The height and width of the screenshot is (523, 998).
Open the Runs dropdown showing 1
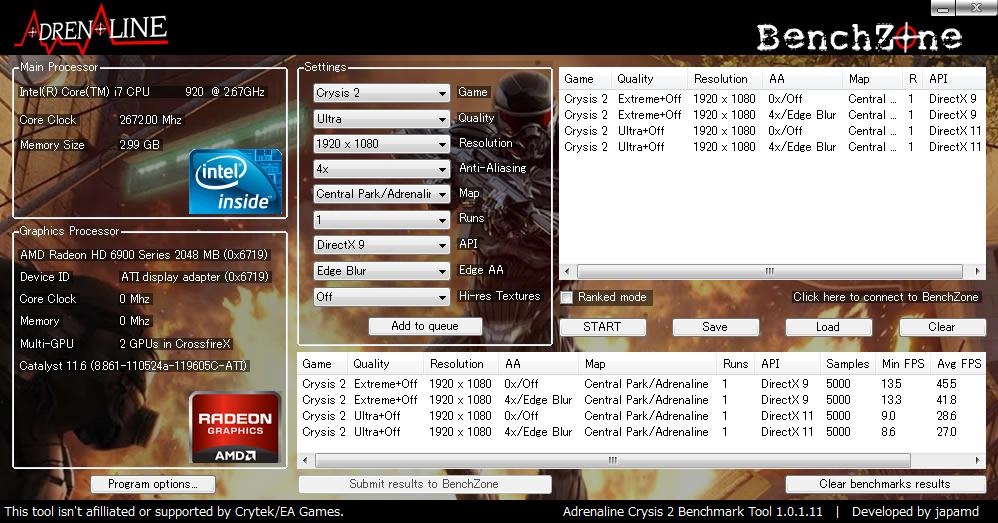pos(381,220)
